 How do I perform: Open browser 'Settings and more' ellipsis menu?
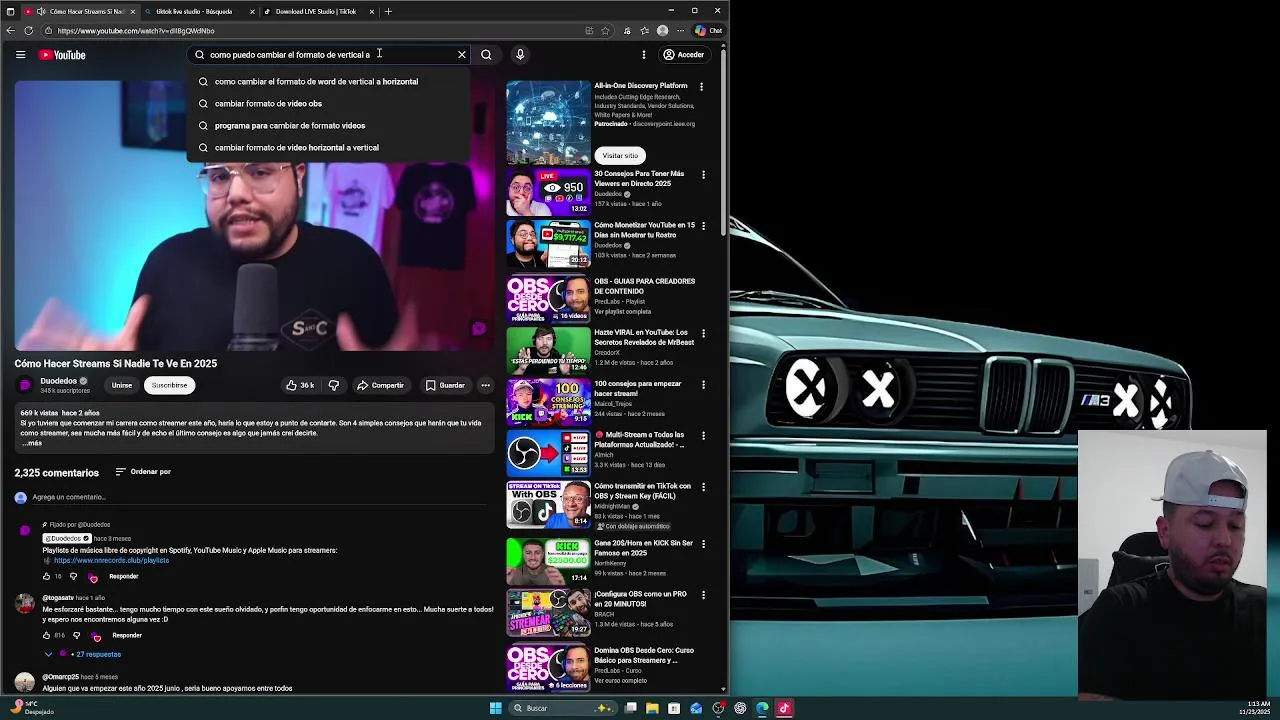[680, 30]
